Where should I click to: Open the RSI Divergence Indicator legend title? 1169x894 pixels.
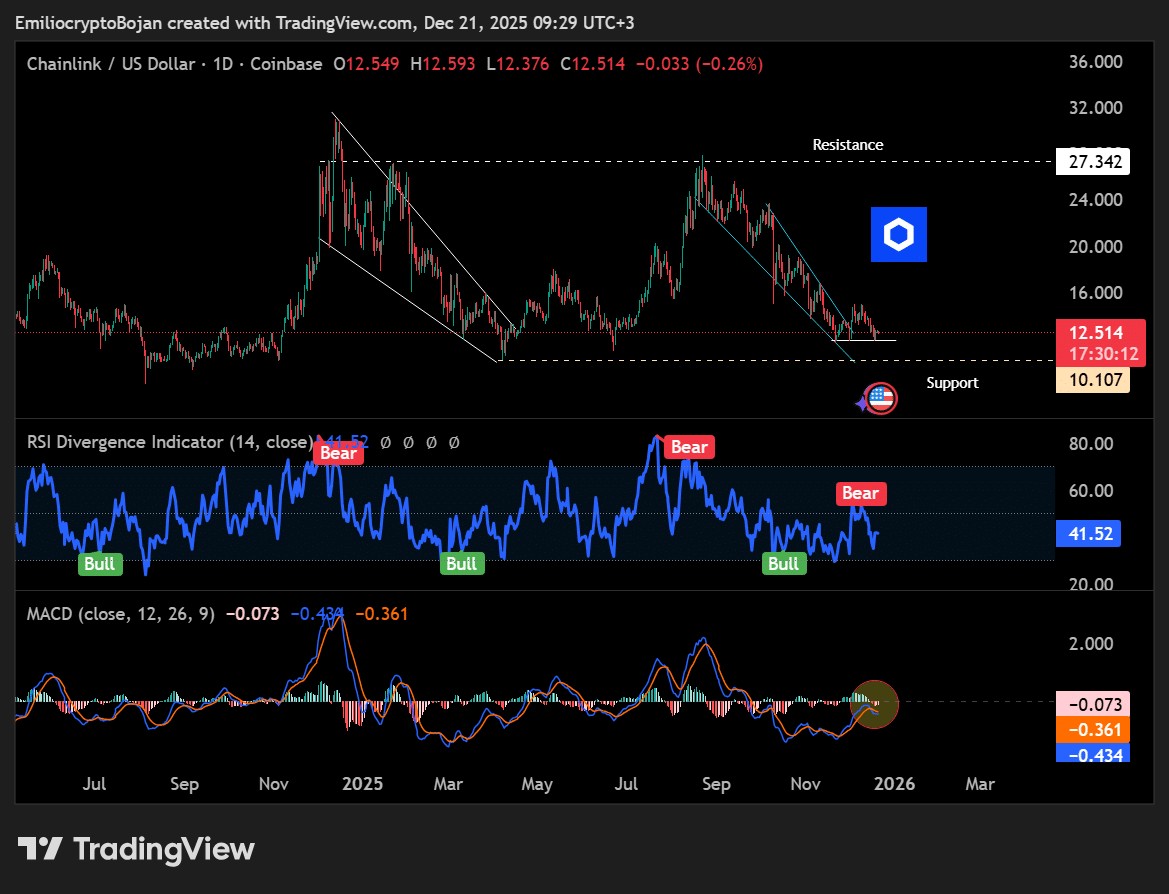point(168,442)
